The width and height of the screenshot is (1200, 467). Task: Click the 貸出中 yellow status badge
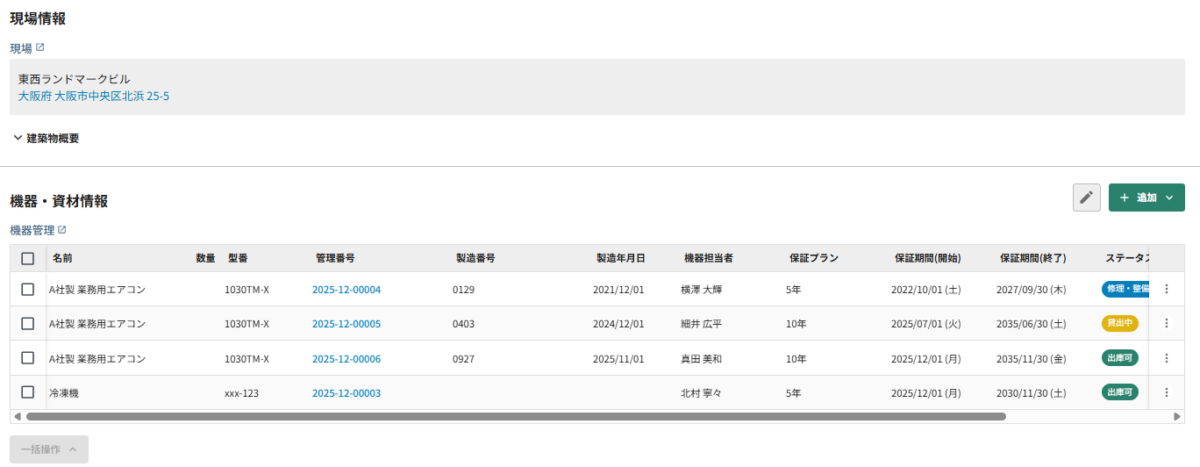click(x=1119, y=323)
